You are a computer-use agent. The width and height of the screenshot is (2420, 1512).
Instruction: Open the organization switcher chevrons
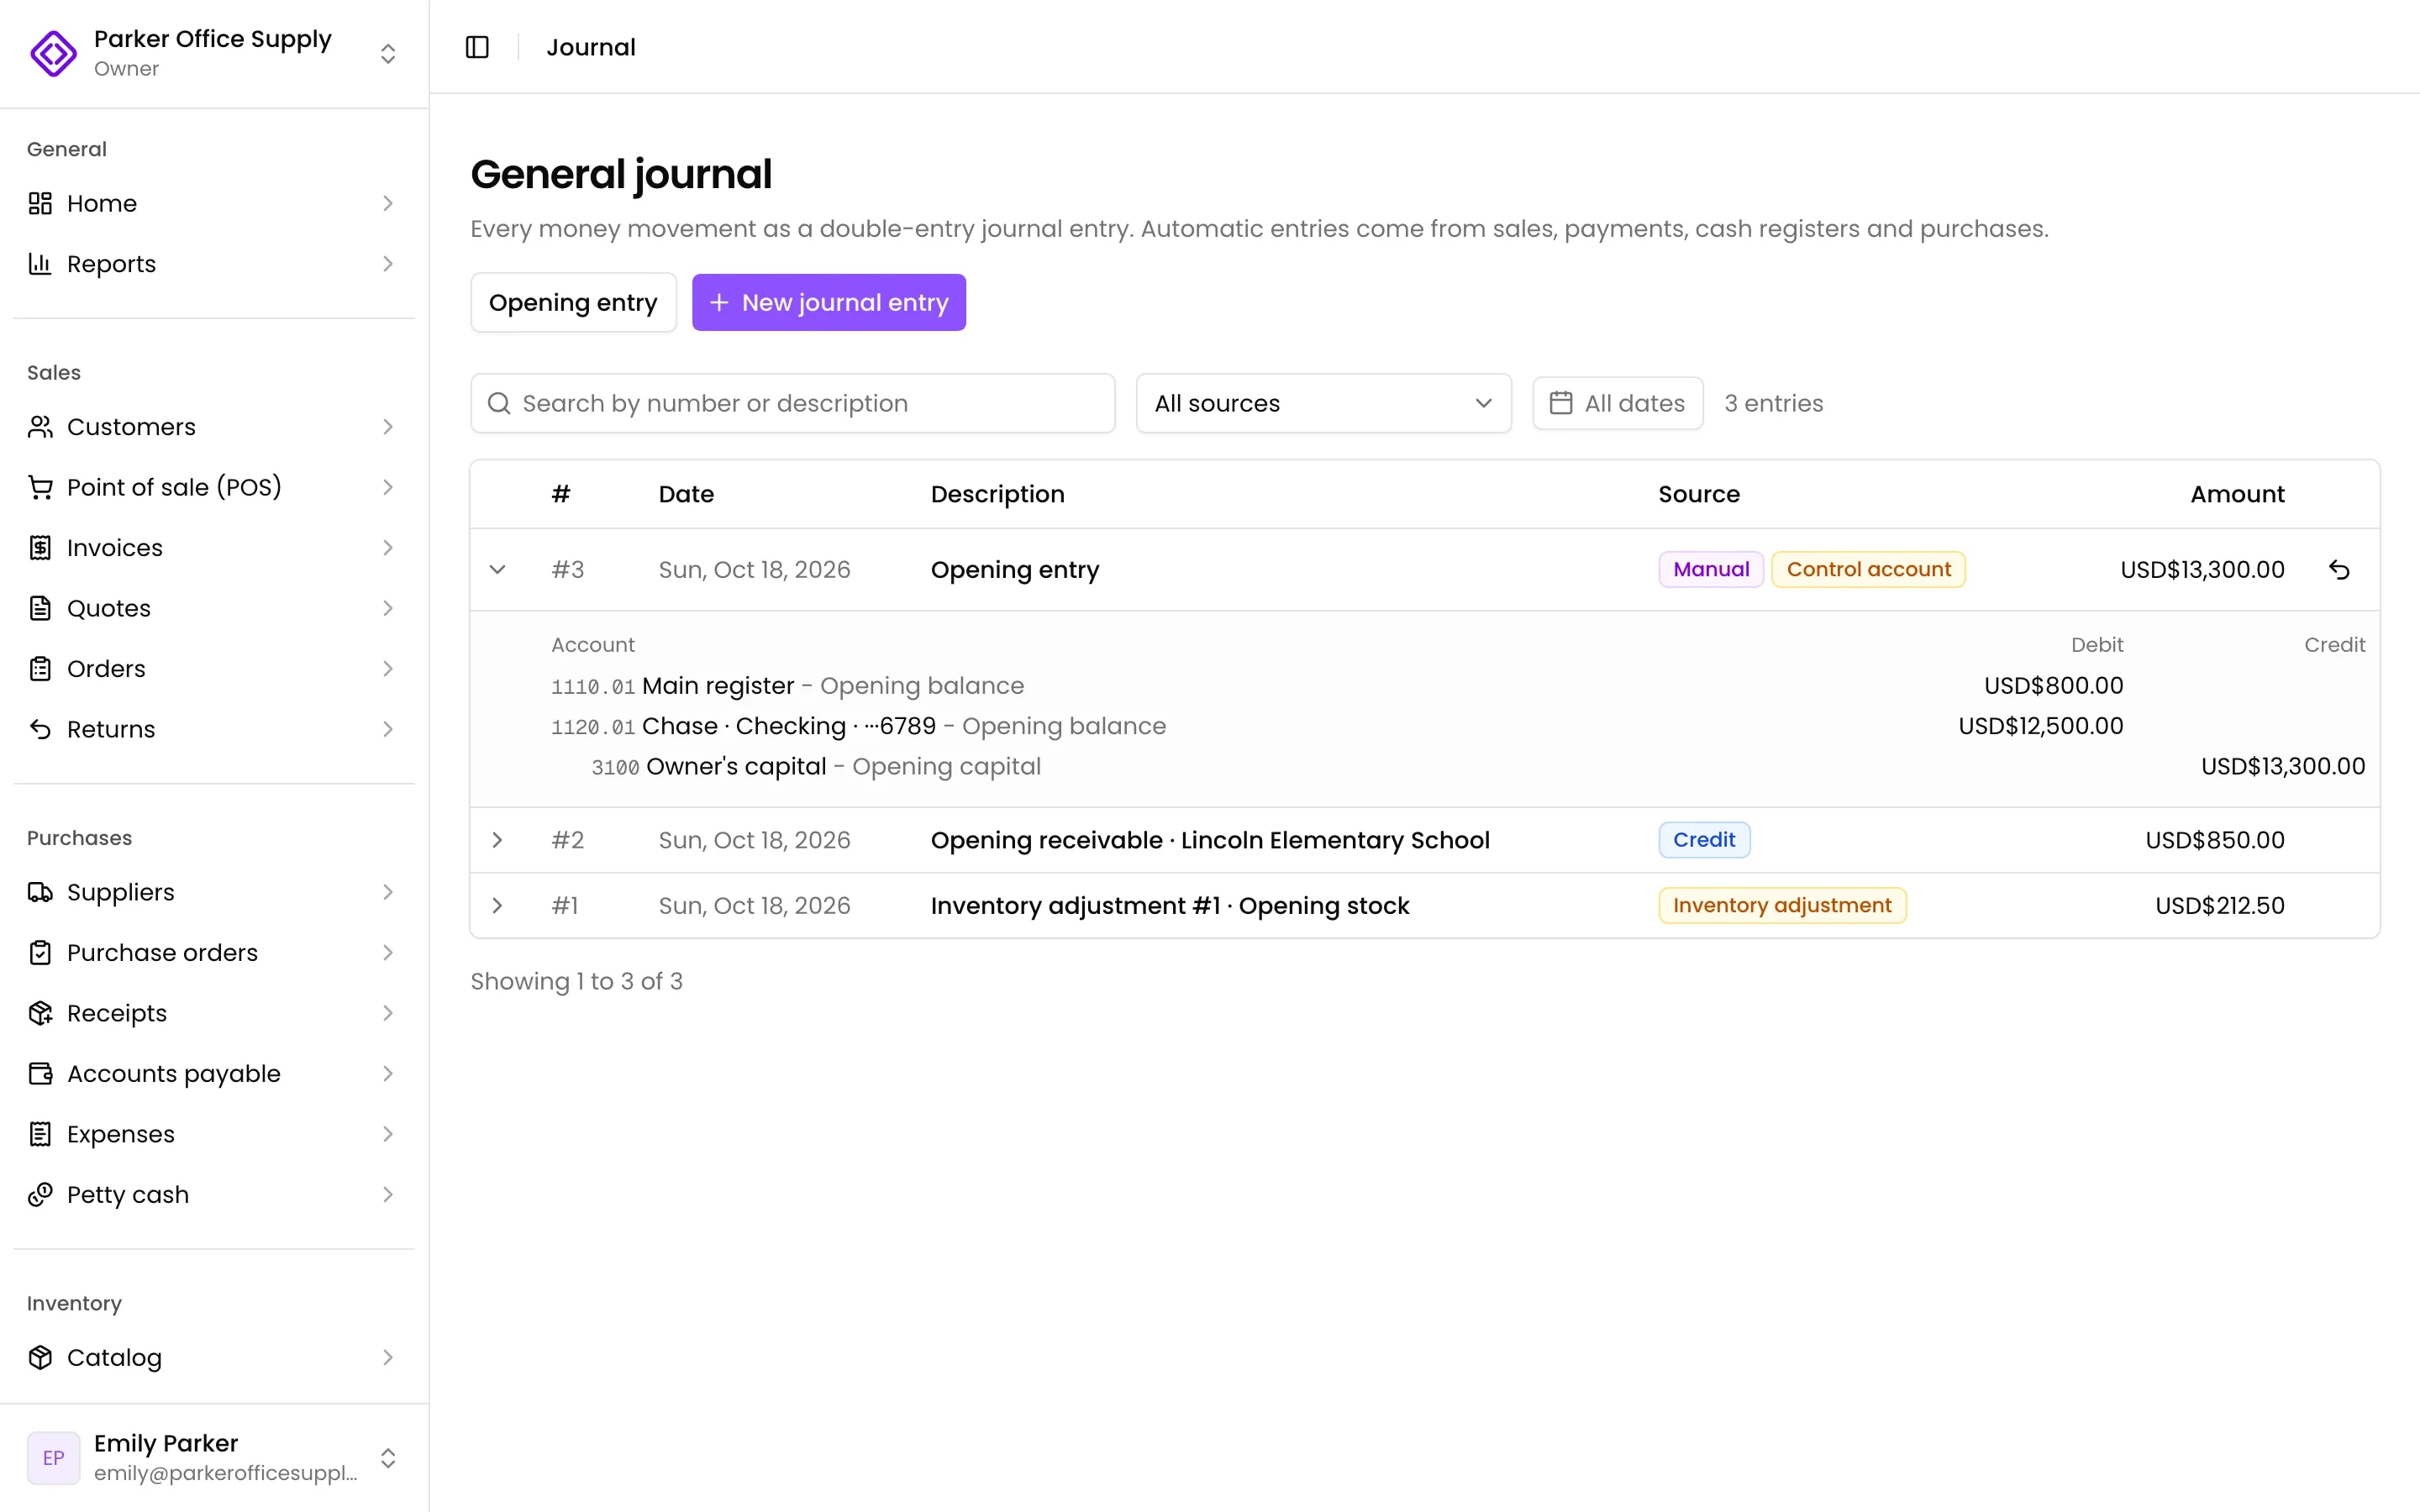click(x=388, y=53)
